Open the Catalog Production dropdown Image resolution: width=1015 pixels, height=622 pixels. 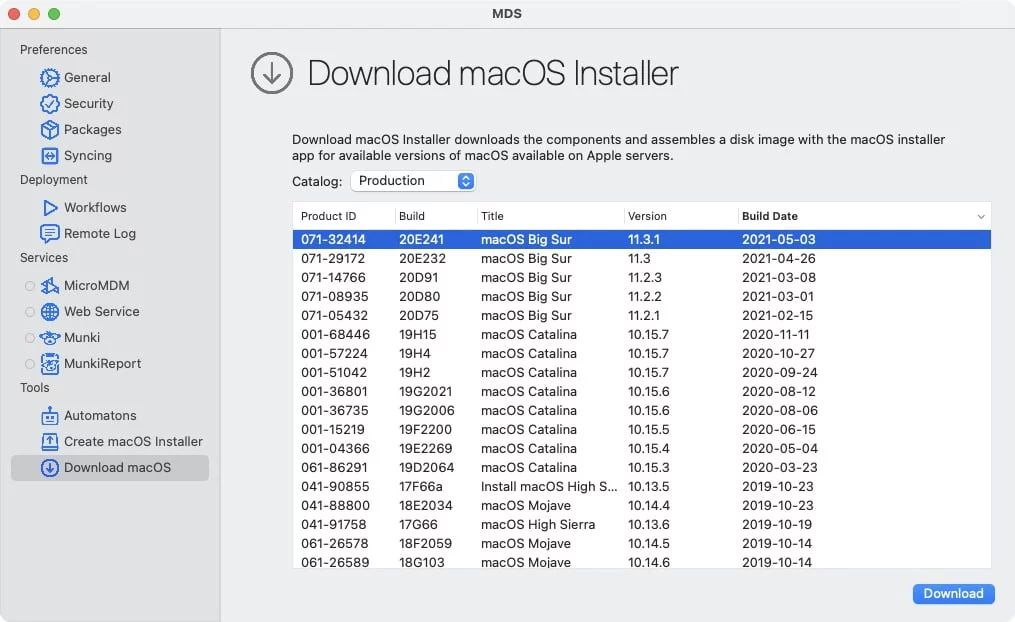pyautogui.click(x=413, y=181)
